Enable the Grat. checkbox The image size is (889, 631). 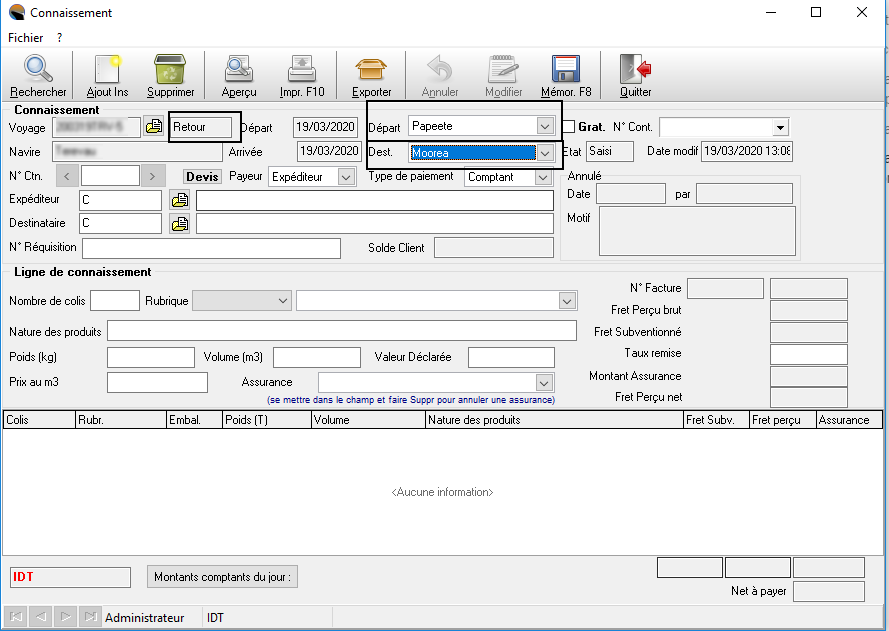tap(569, 127)
